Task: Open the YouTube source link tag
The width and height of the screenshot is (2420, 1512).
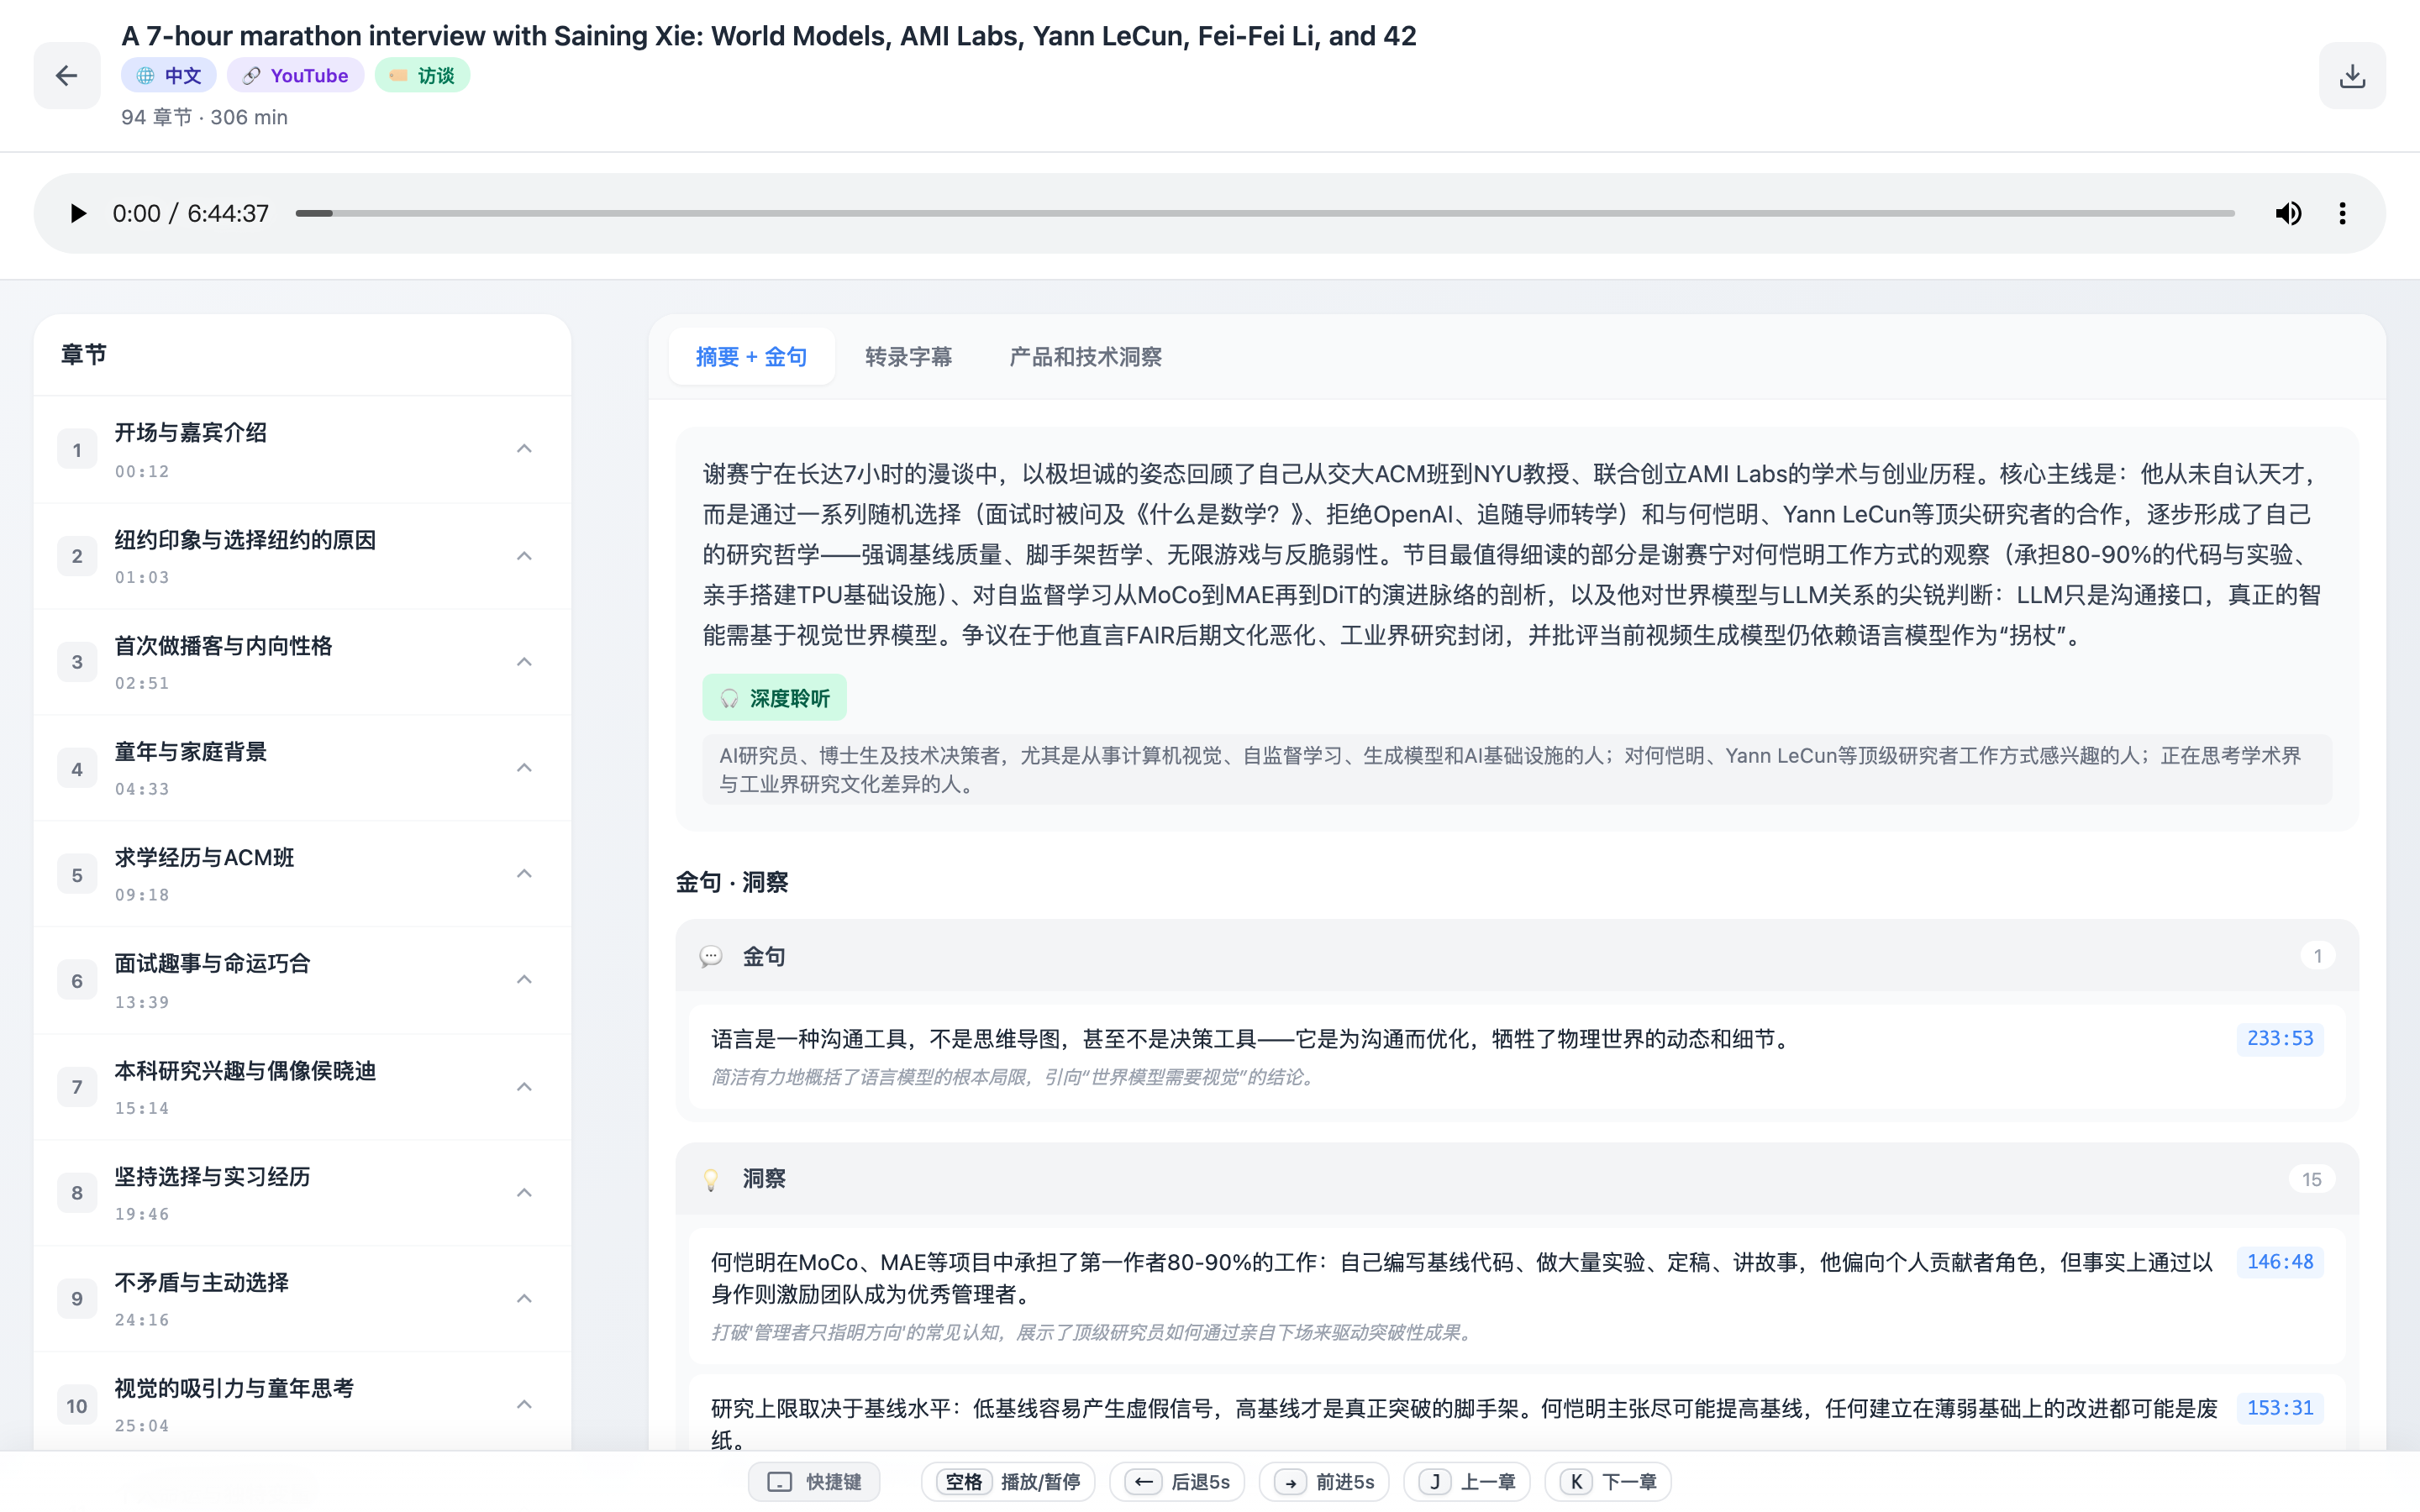Action: [295, 75]
